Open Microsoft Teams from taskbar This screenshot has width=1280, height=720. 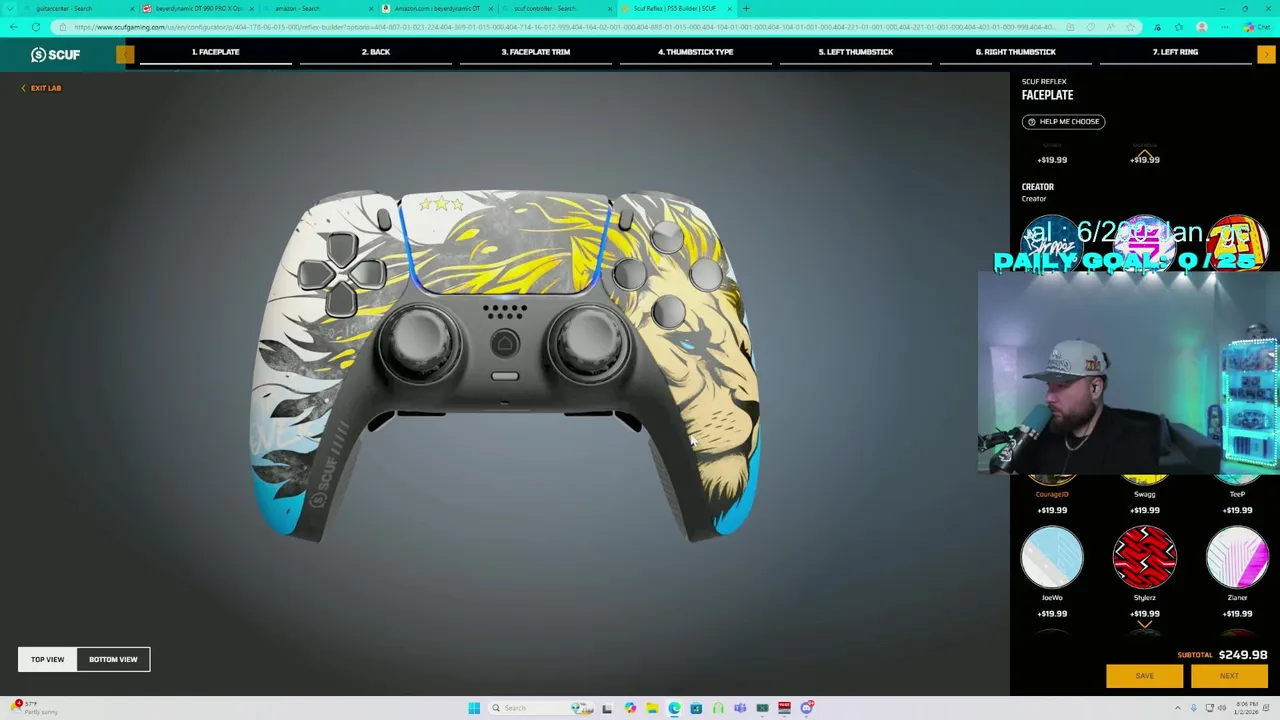(740, 708)
